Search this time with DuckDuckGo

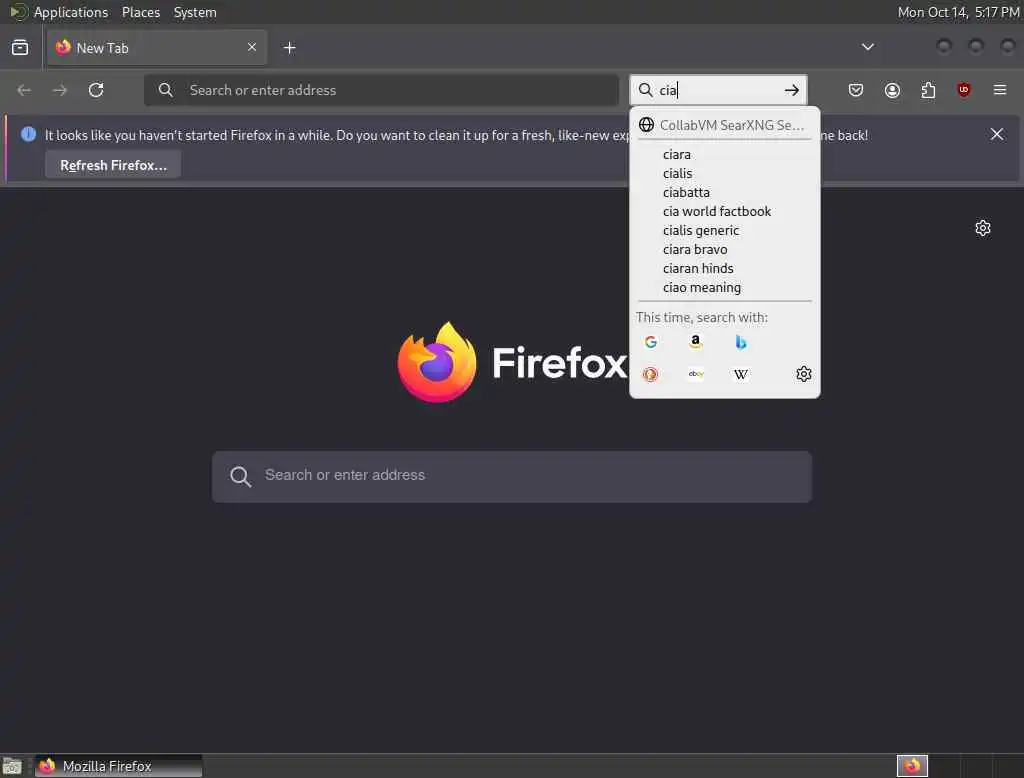[x=650, y=374]
